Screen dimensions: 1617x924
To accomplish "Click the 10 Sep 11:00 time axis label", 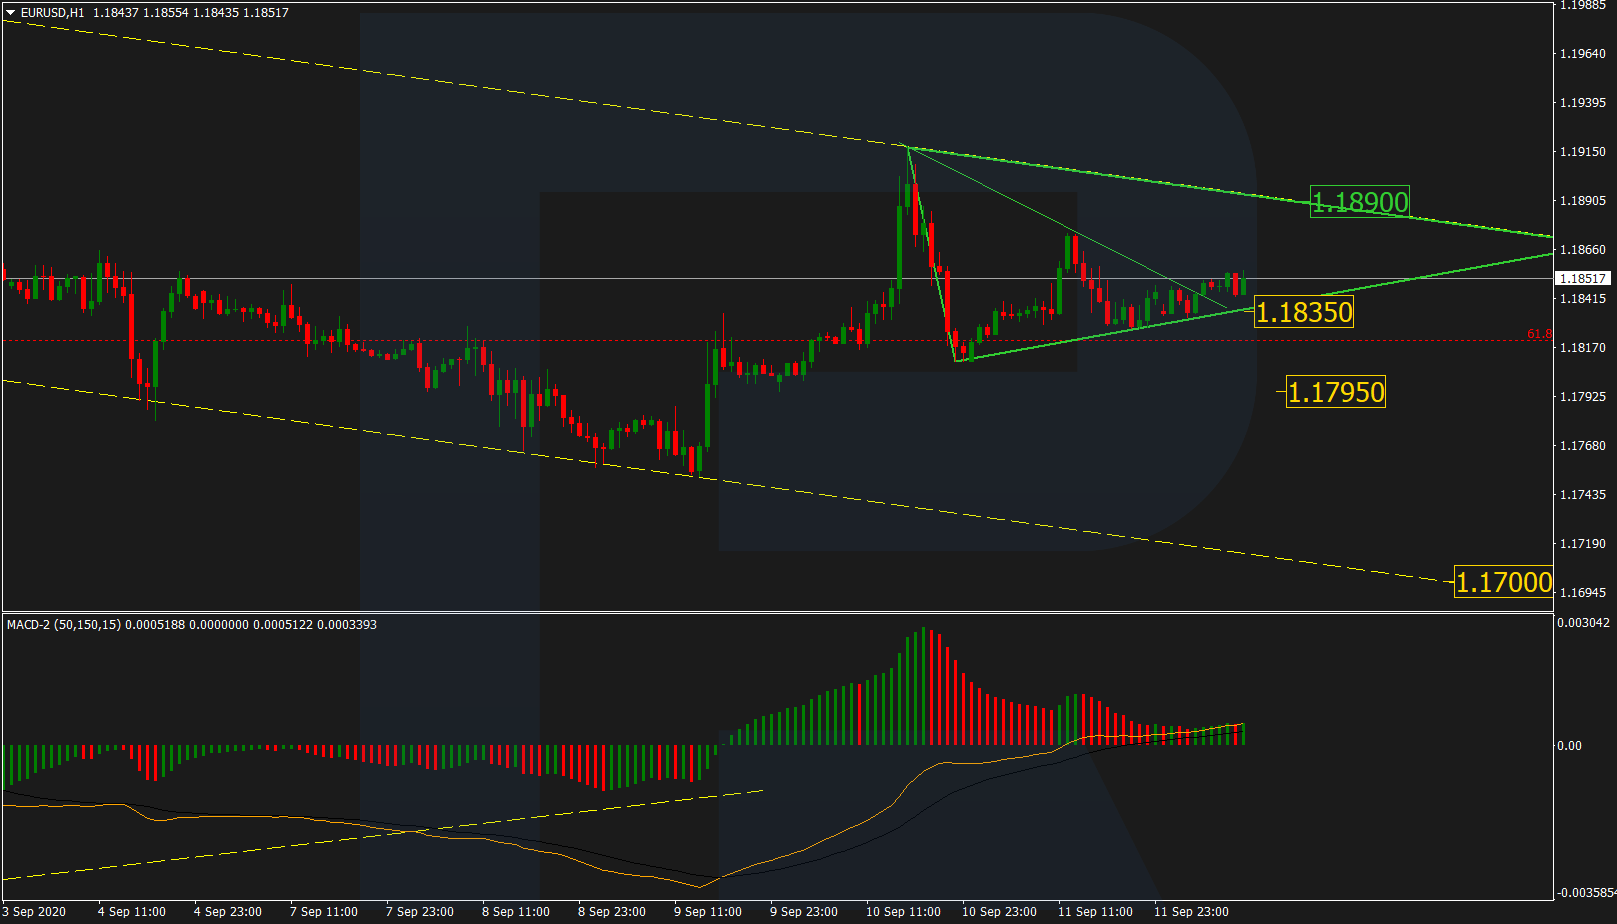I will [904, 912].
